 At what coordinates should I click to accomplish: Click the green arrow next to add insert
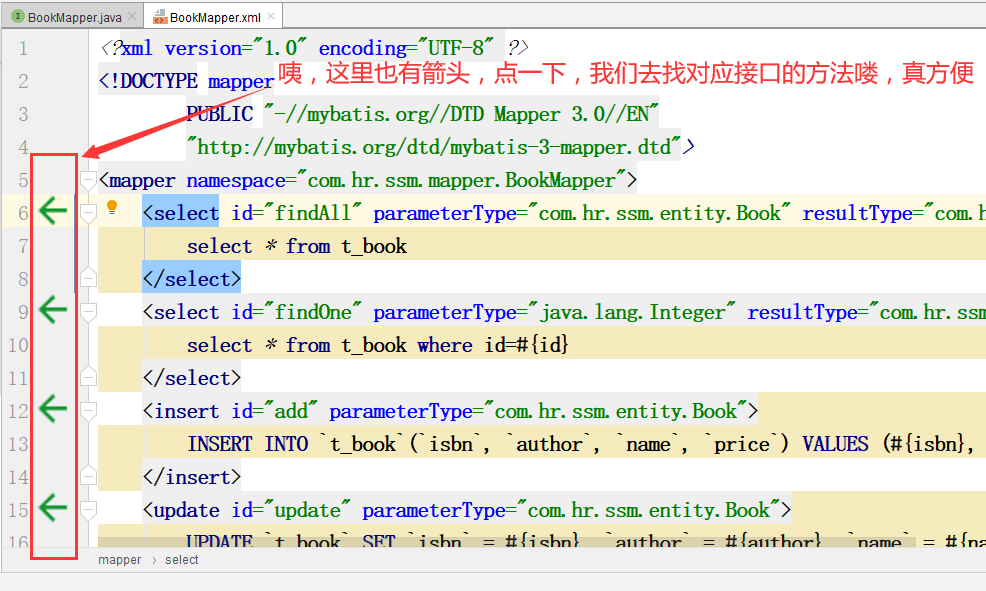pyautogui.click(x=53, y=409)
